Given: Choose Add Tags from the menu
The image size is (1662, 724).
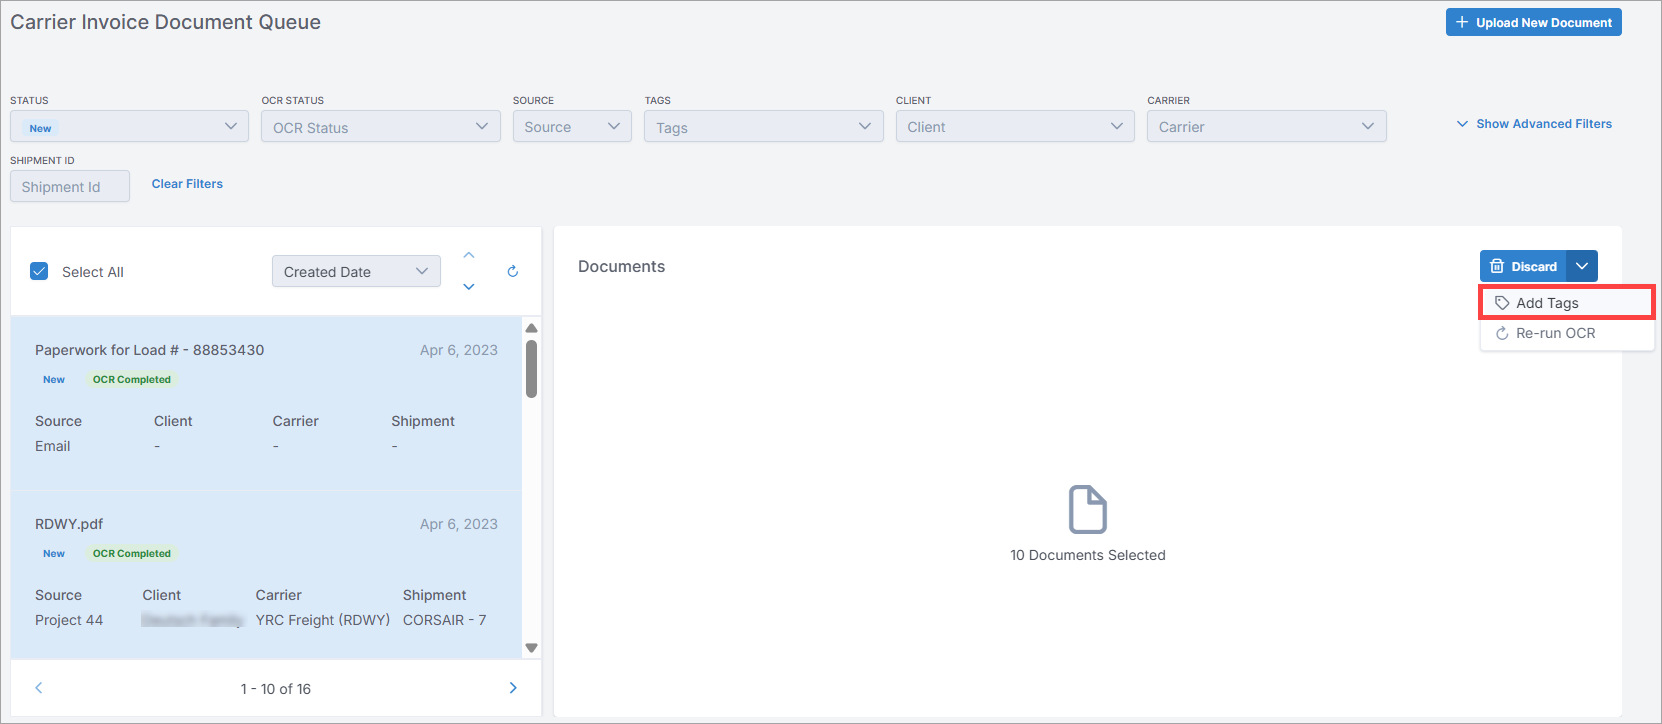Looking at the screenshot, I should (1567, 303).
